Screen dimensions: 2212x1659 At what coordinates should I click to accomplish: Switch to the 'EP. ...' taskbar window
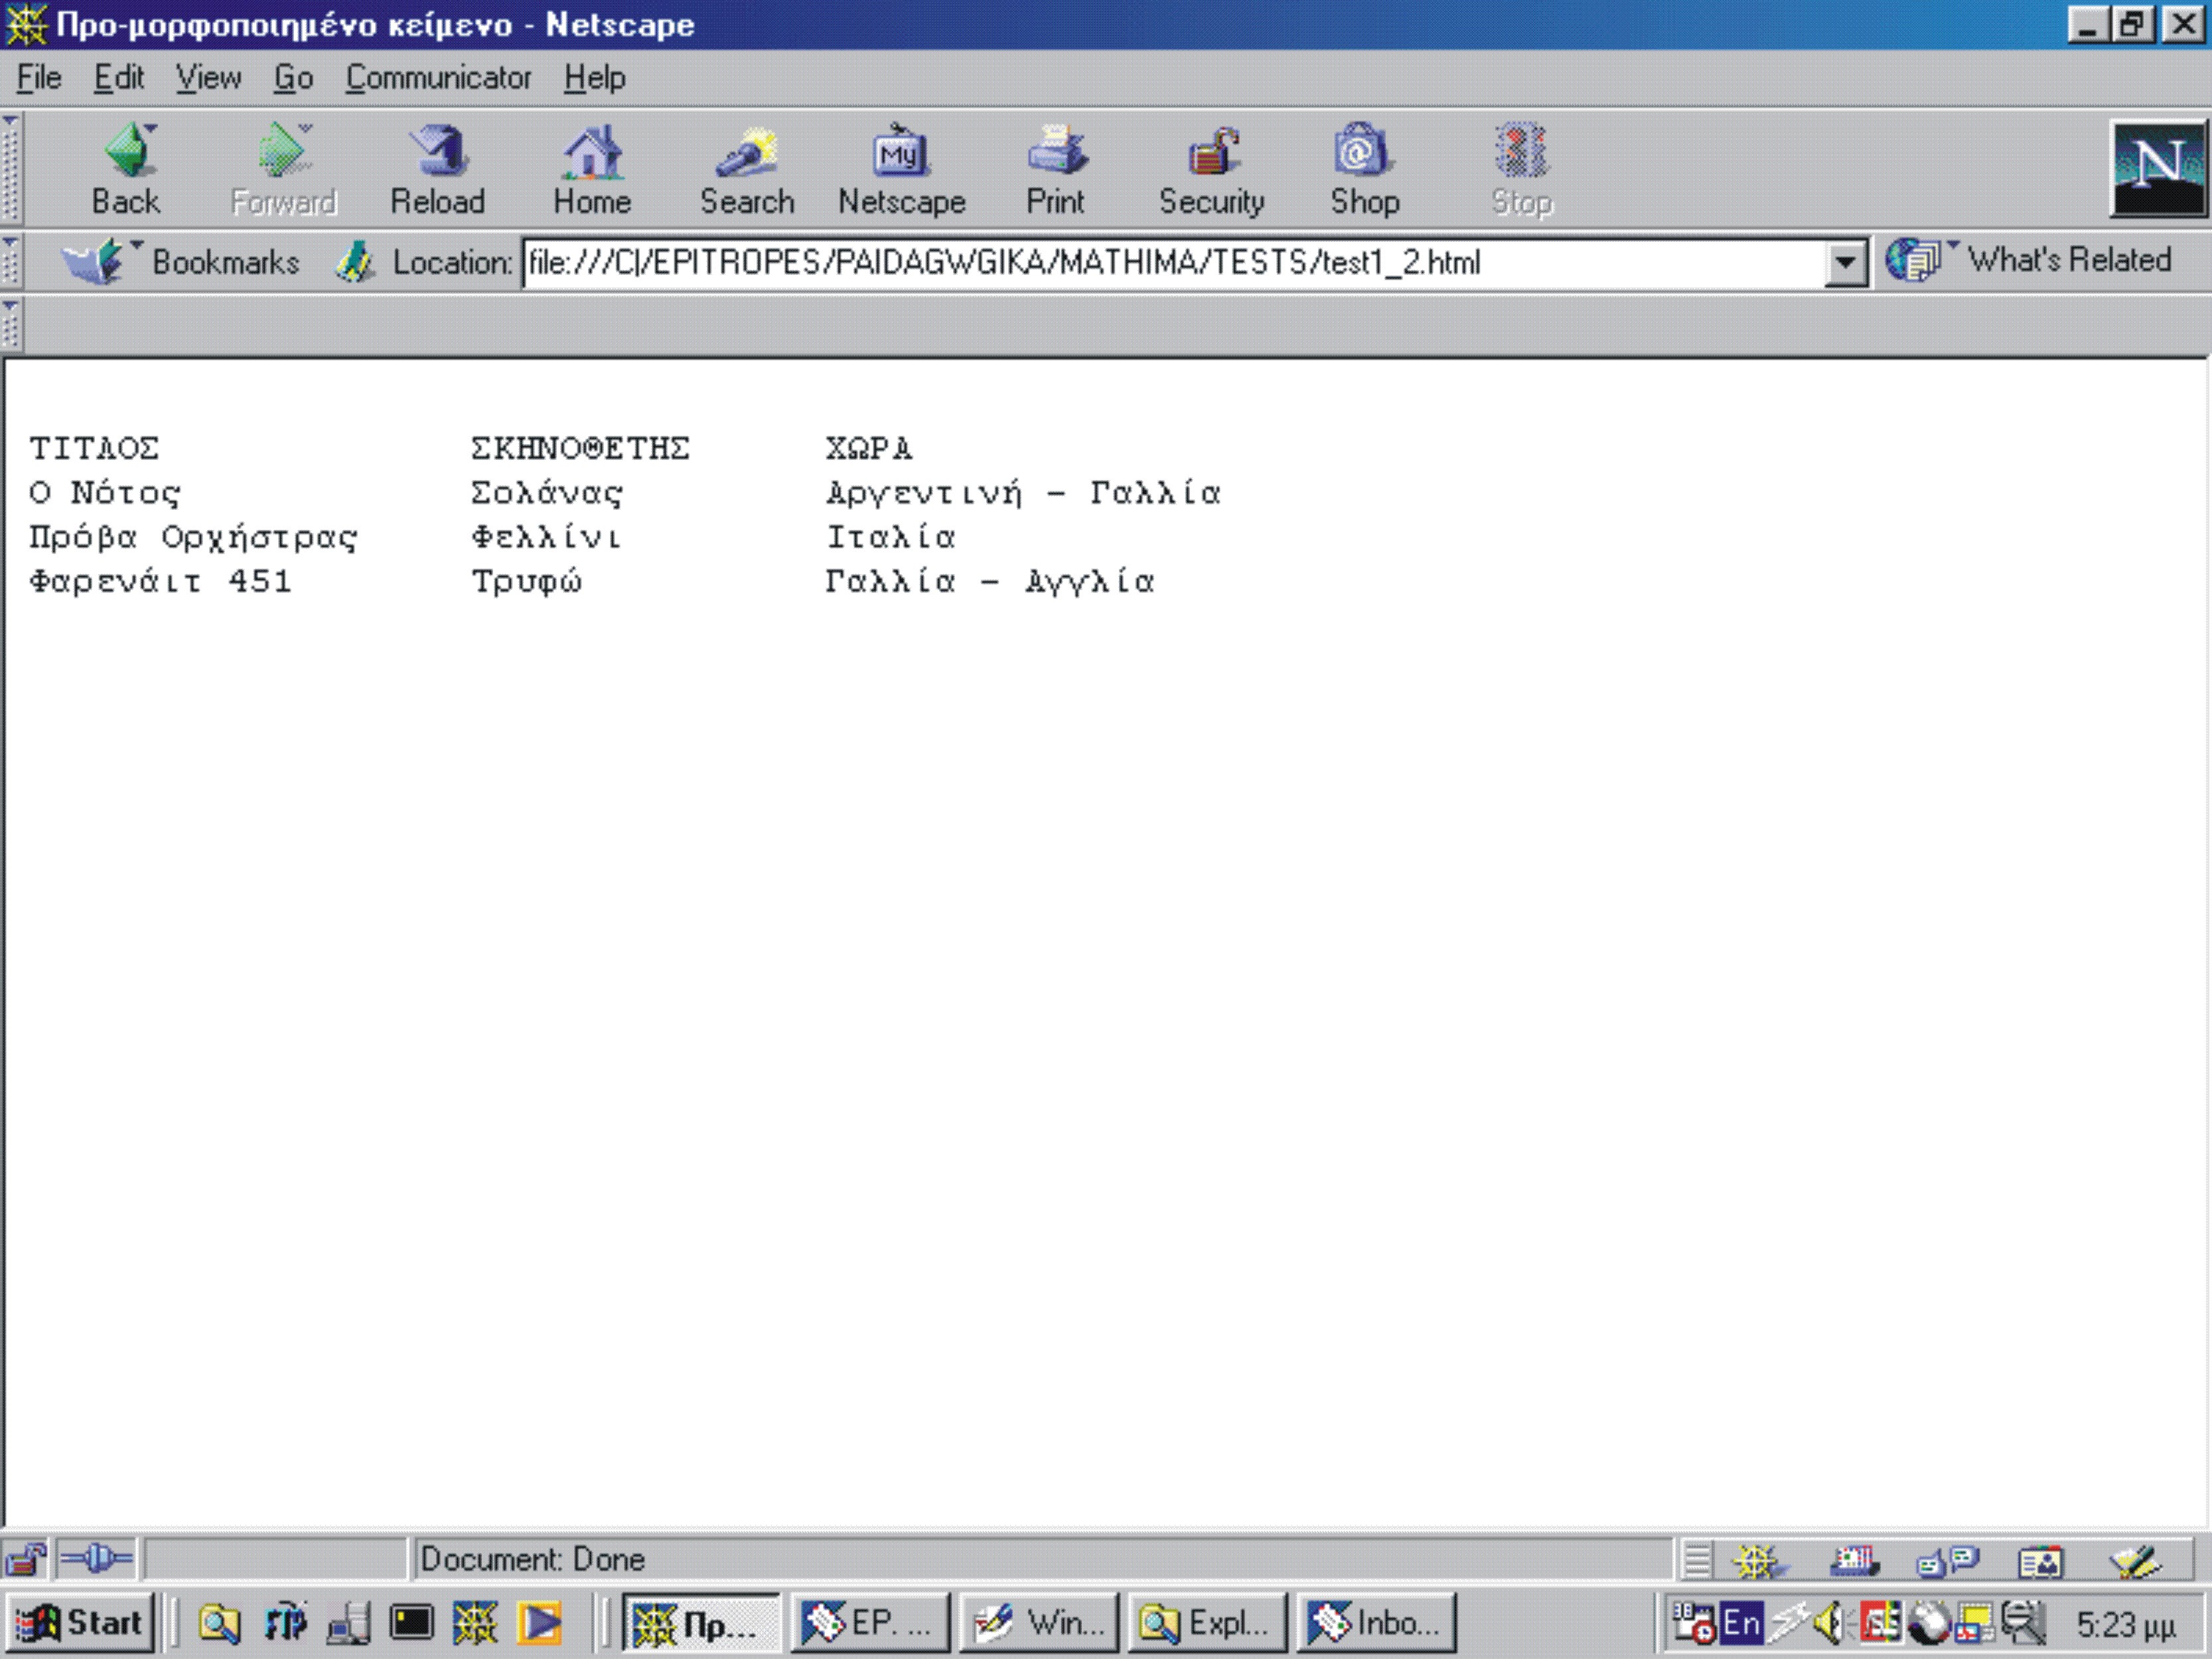870,1623
